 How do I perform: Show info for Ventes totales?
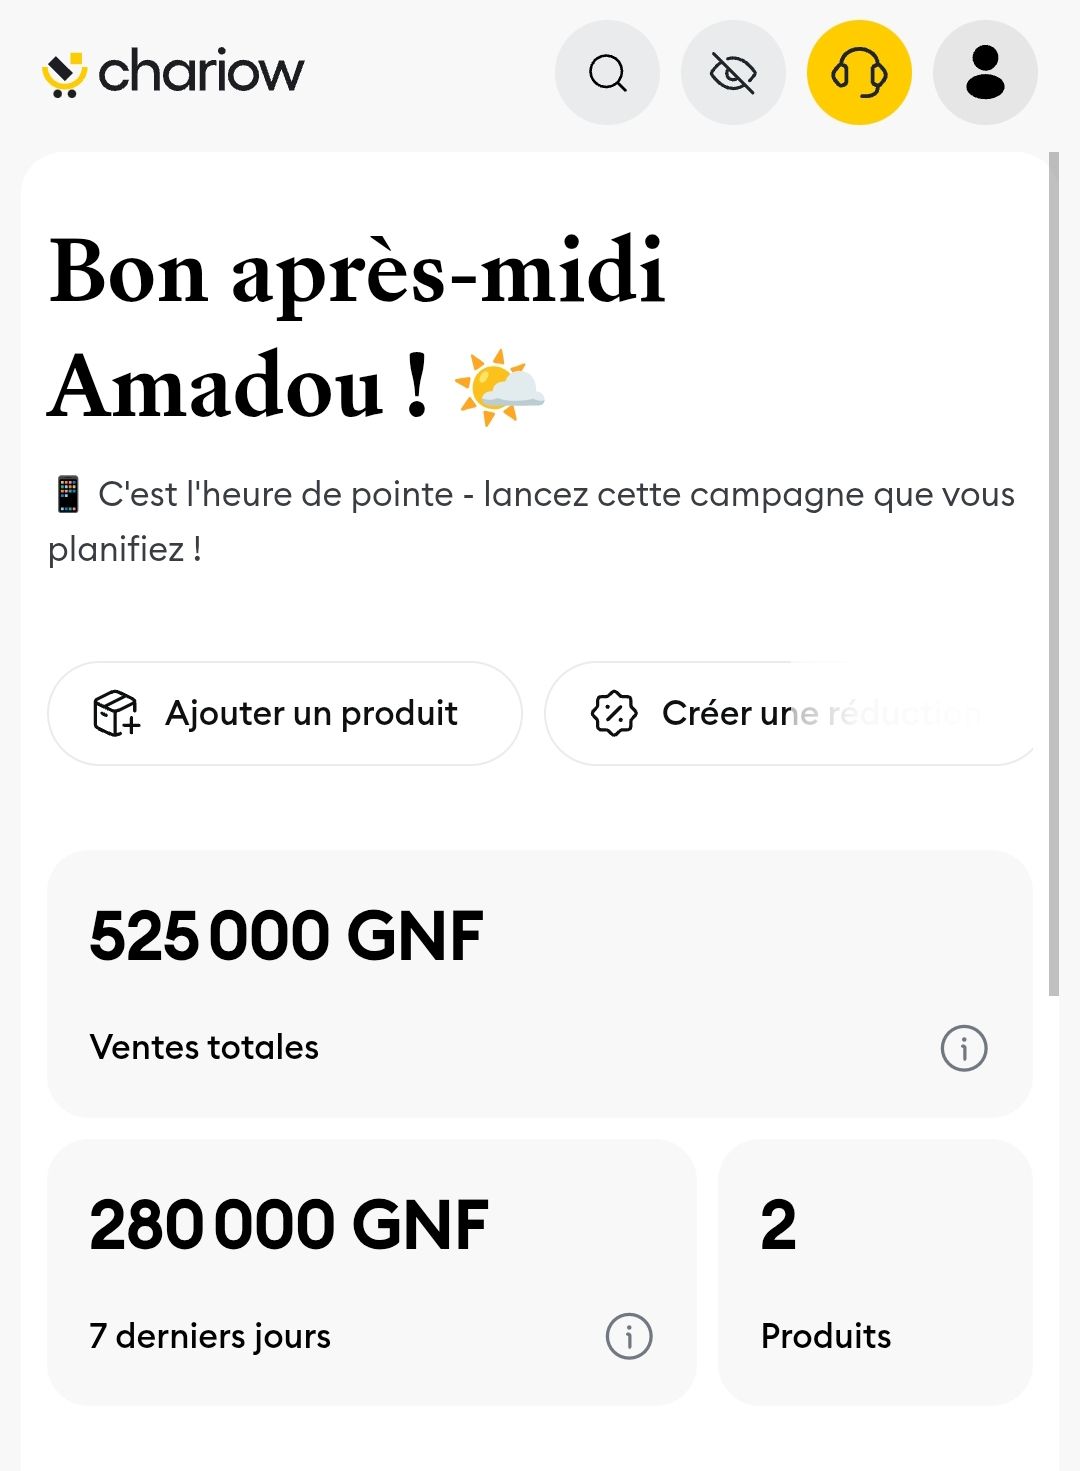pos(964,1048)
